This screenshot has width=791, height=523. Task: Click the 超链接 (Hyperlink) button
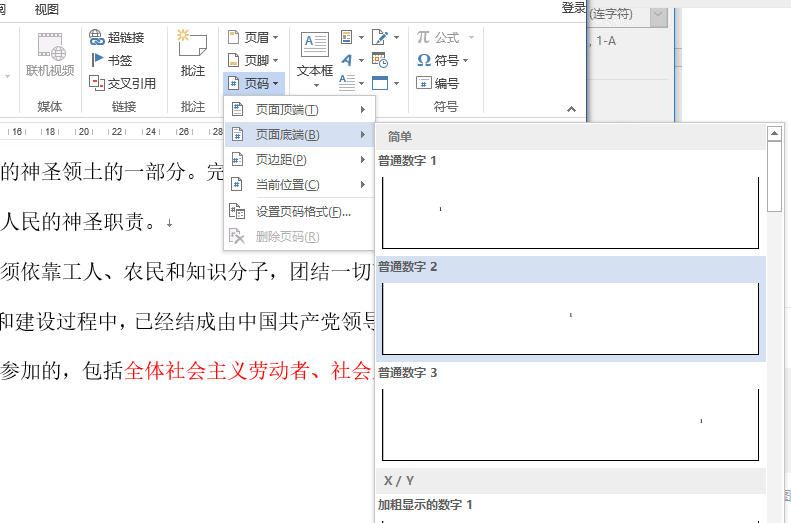(x=116, y=37)
